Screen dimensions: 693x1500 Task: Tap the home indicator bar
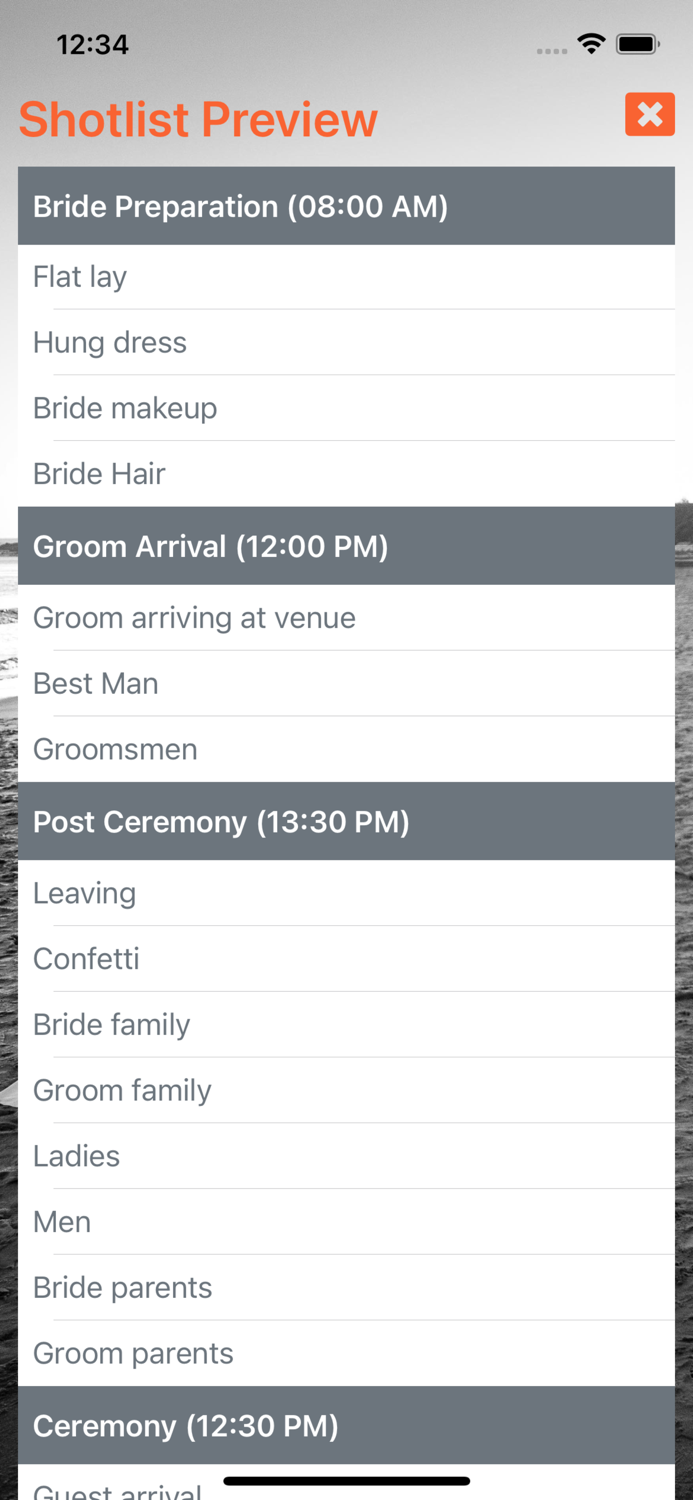coord(346,1480)
